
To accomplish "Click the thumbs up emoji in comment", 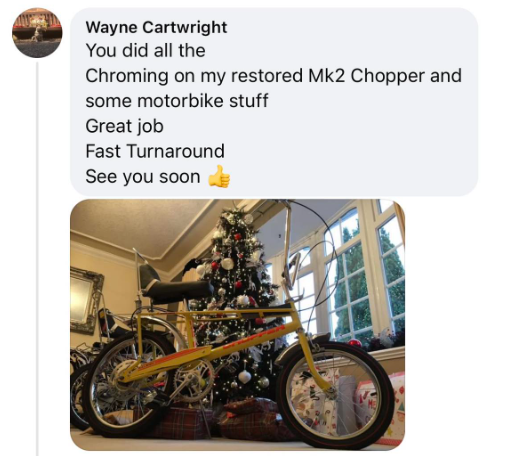I will click(219, 176).
